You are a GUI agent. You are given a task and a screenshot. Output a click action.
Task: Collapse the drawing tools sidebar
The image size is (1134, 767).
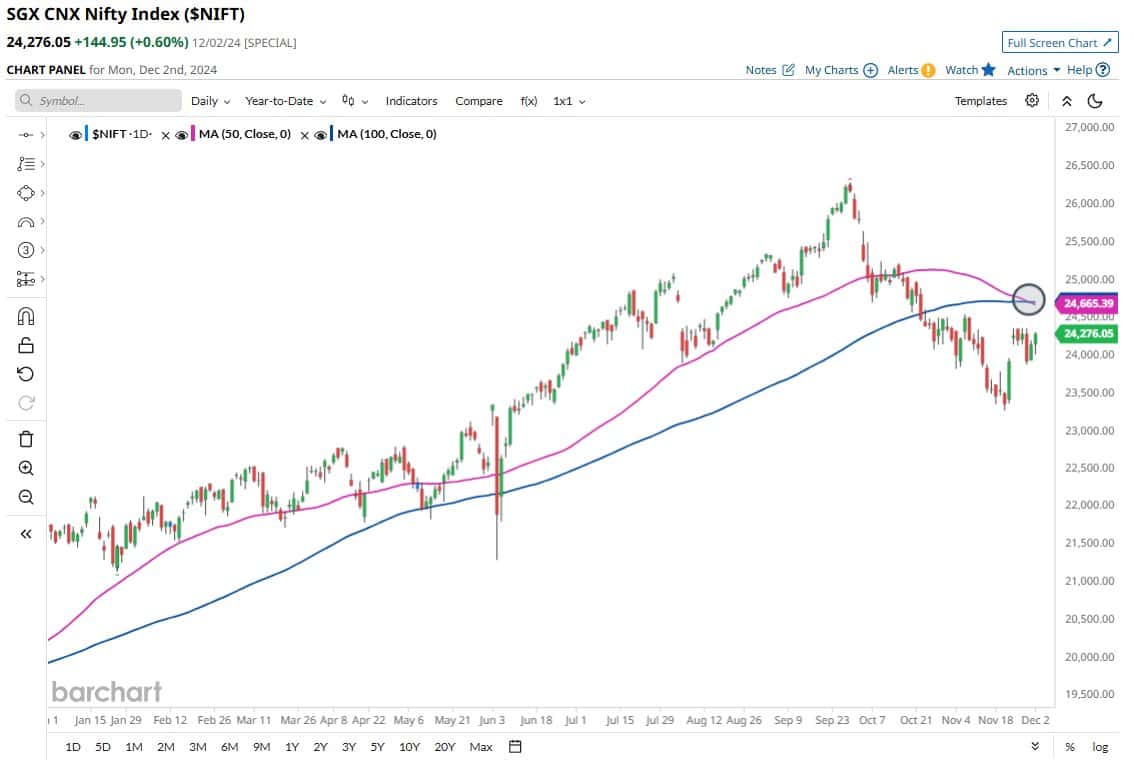(x=25, y=534)
